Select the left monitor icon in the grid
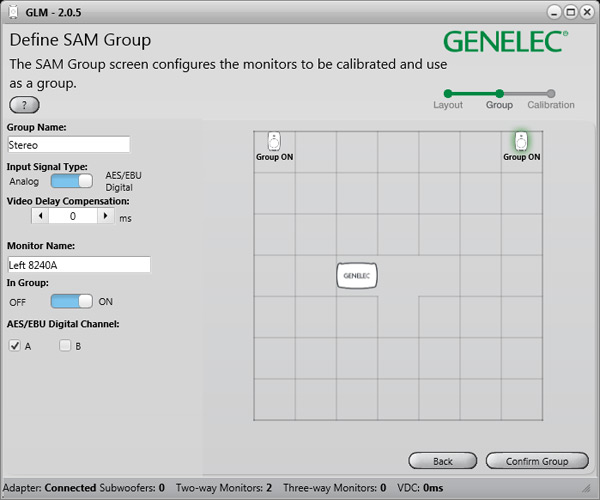The image size is (600, 500). (274, 142)
